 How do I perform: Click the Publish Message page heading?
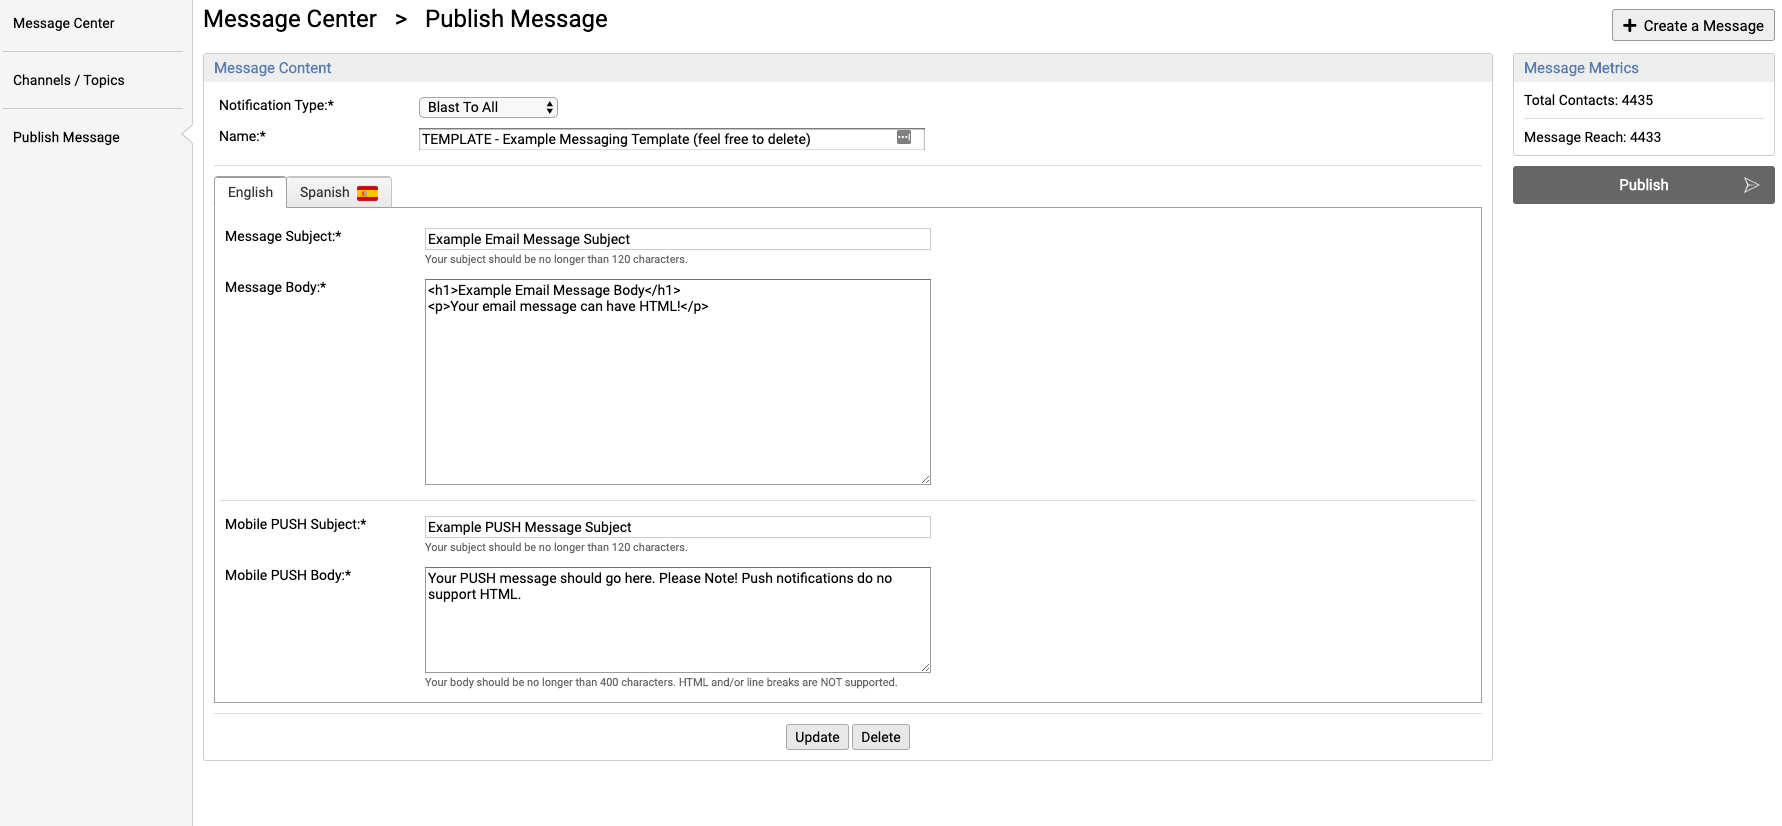point(516,19)
